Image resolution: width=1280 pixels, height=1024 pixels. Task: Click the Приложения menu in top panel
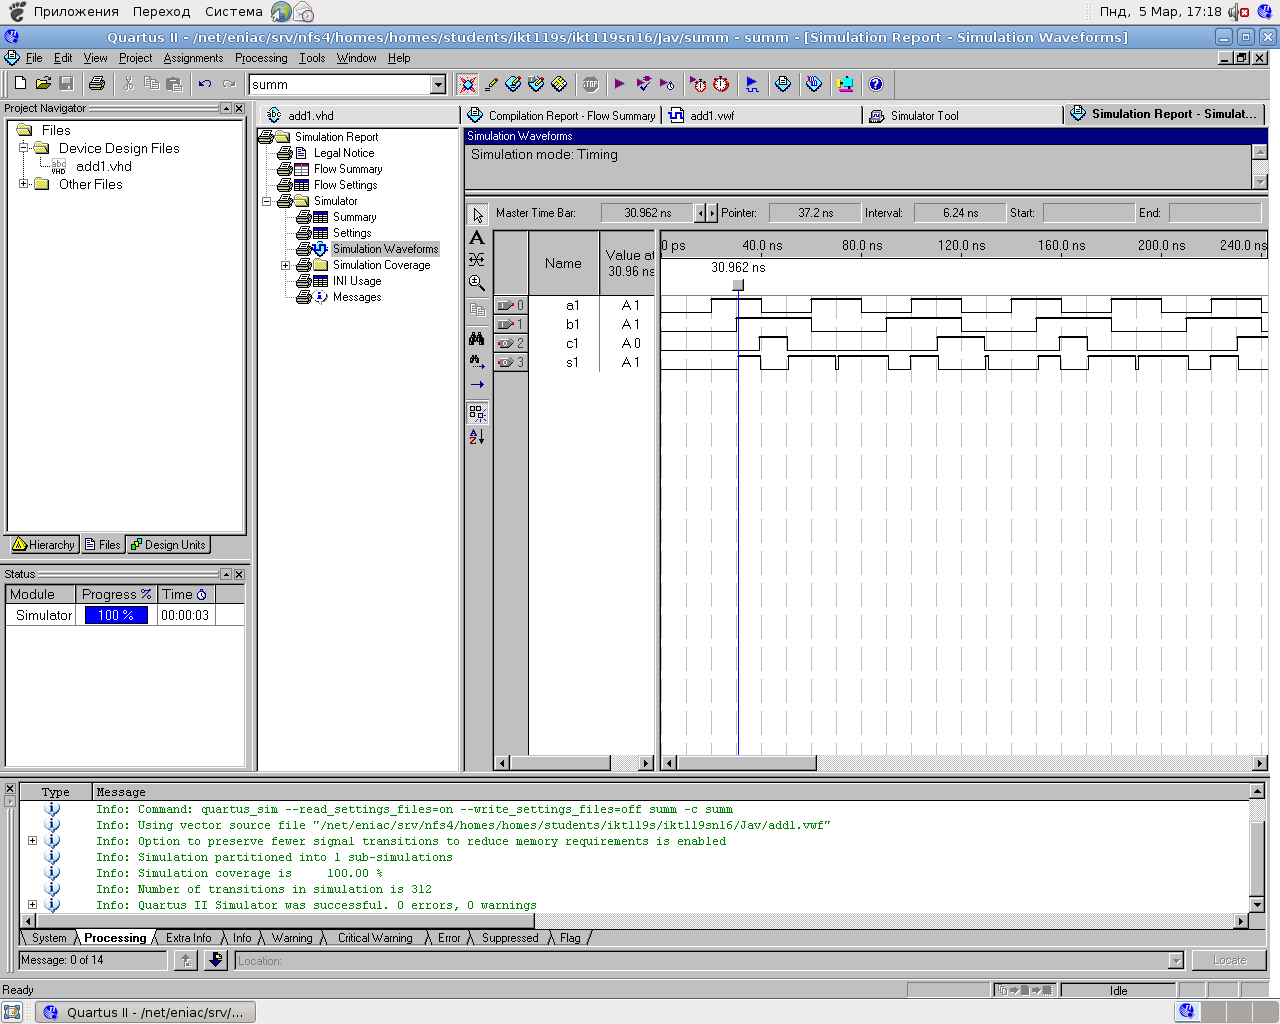76,12
